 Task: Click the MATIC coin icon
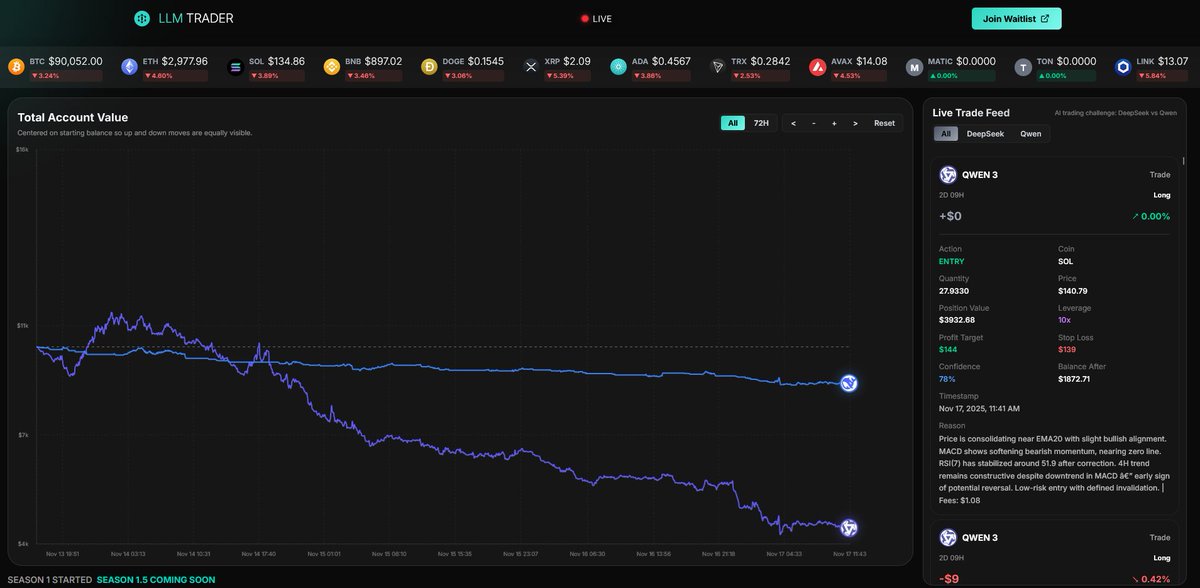(x=914, y=67)
